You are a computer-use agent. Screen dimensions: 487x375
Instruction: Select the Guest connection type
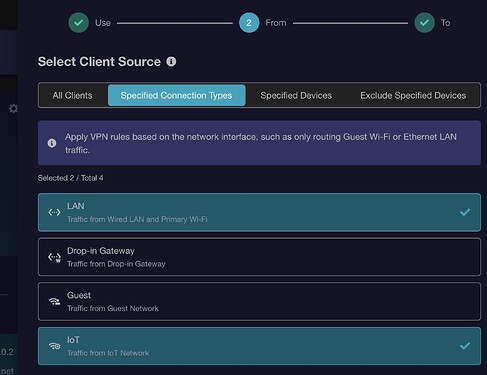pos(259,302)
